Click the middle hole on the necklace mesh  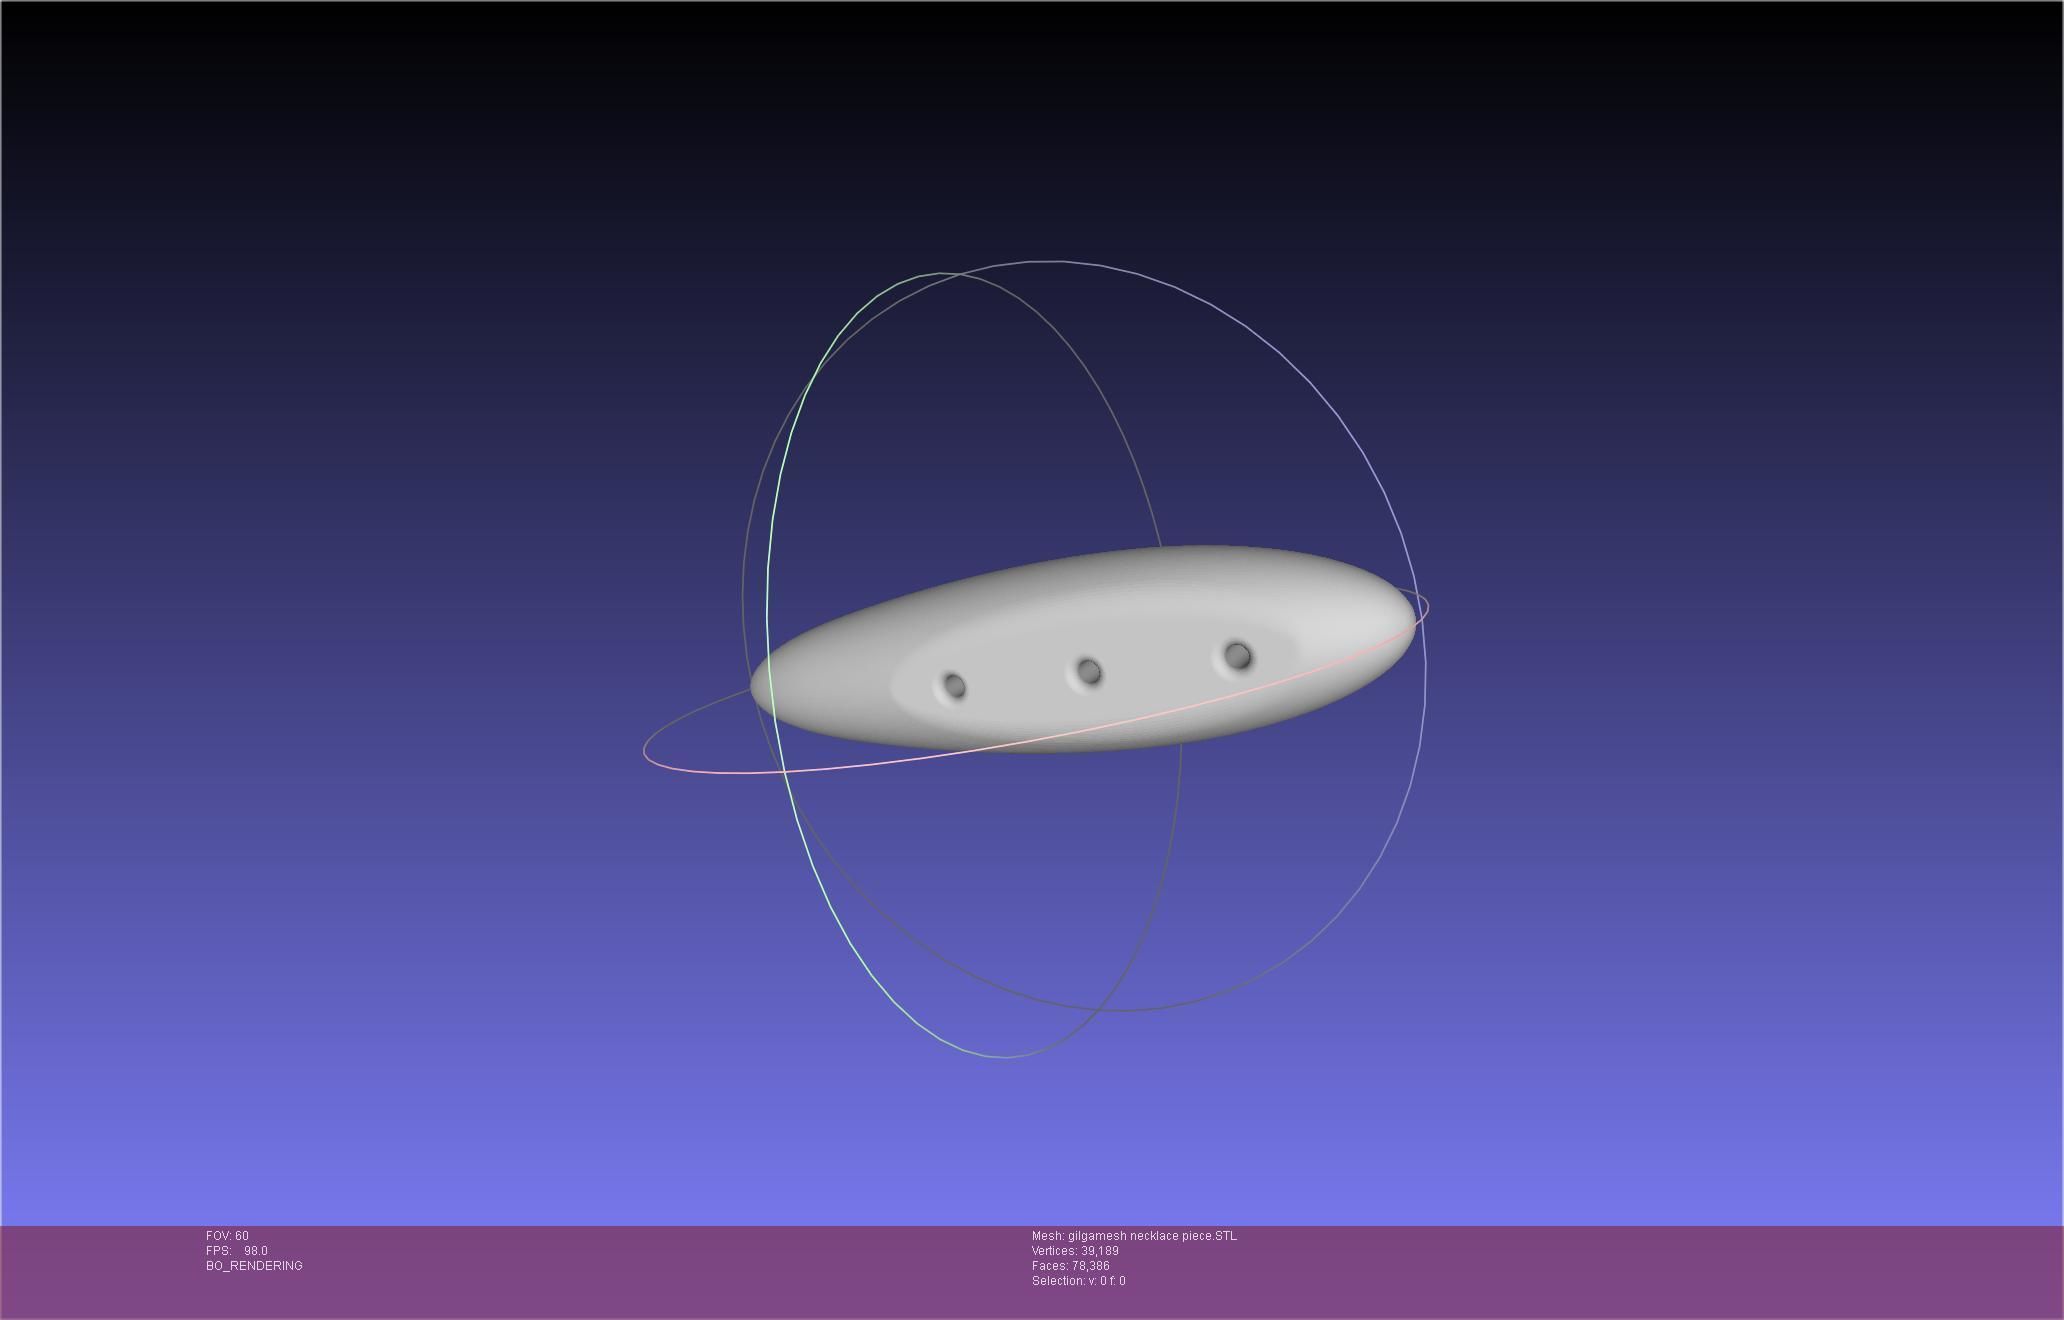[1089, 672]
